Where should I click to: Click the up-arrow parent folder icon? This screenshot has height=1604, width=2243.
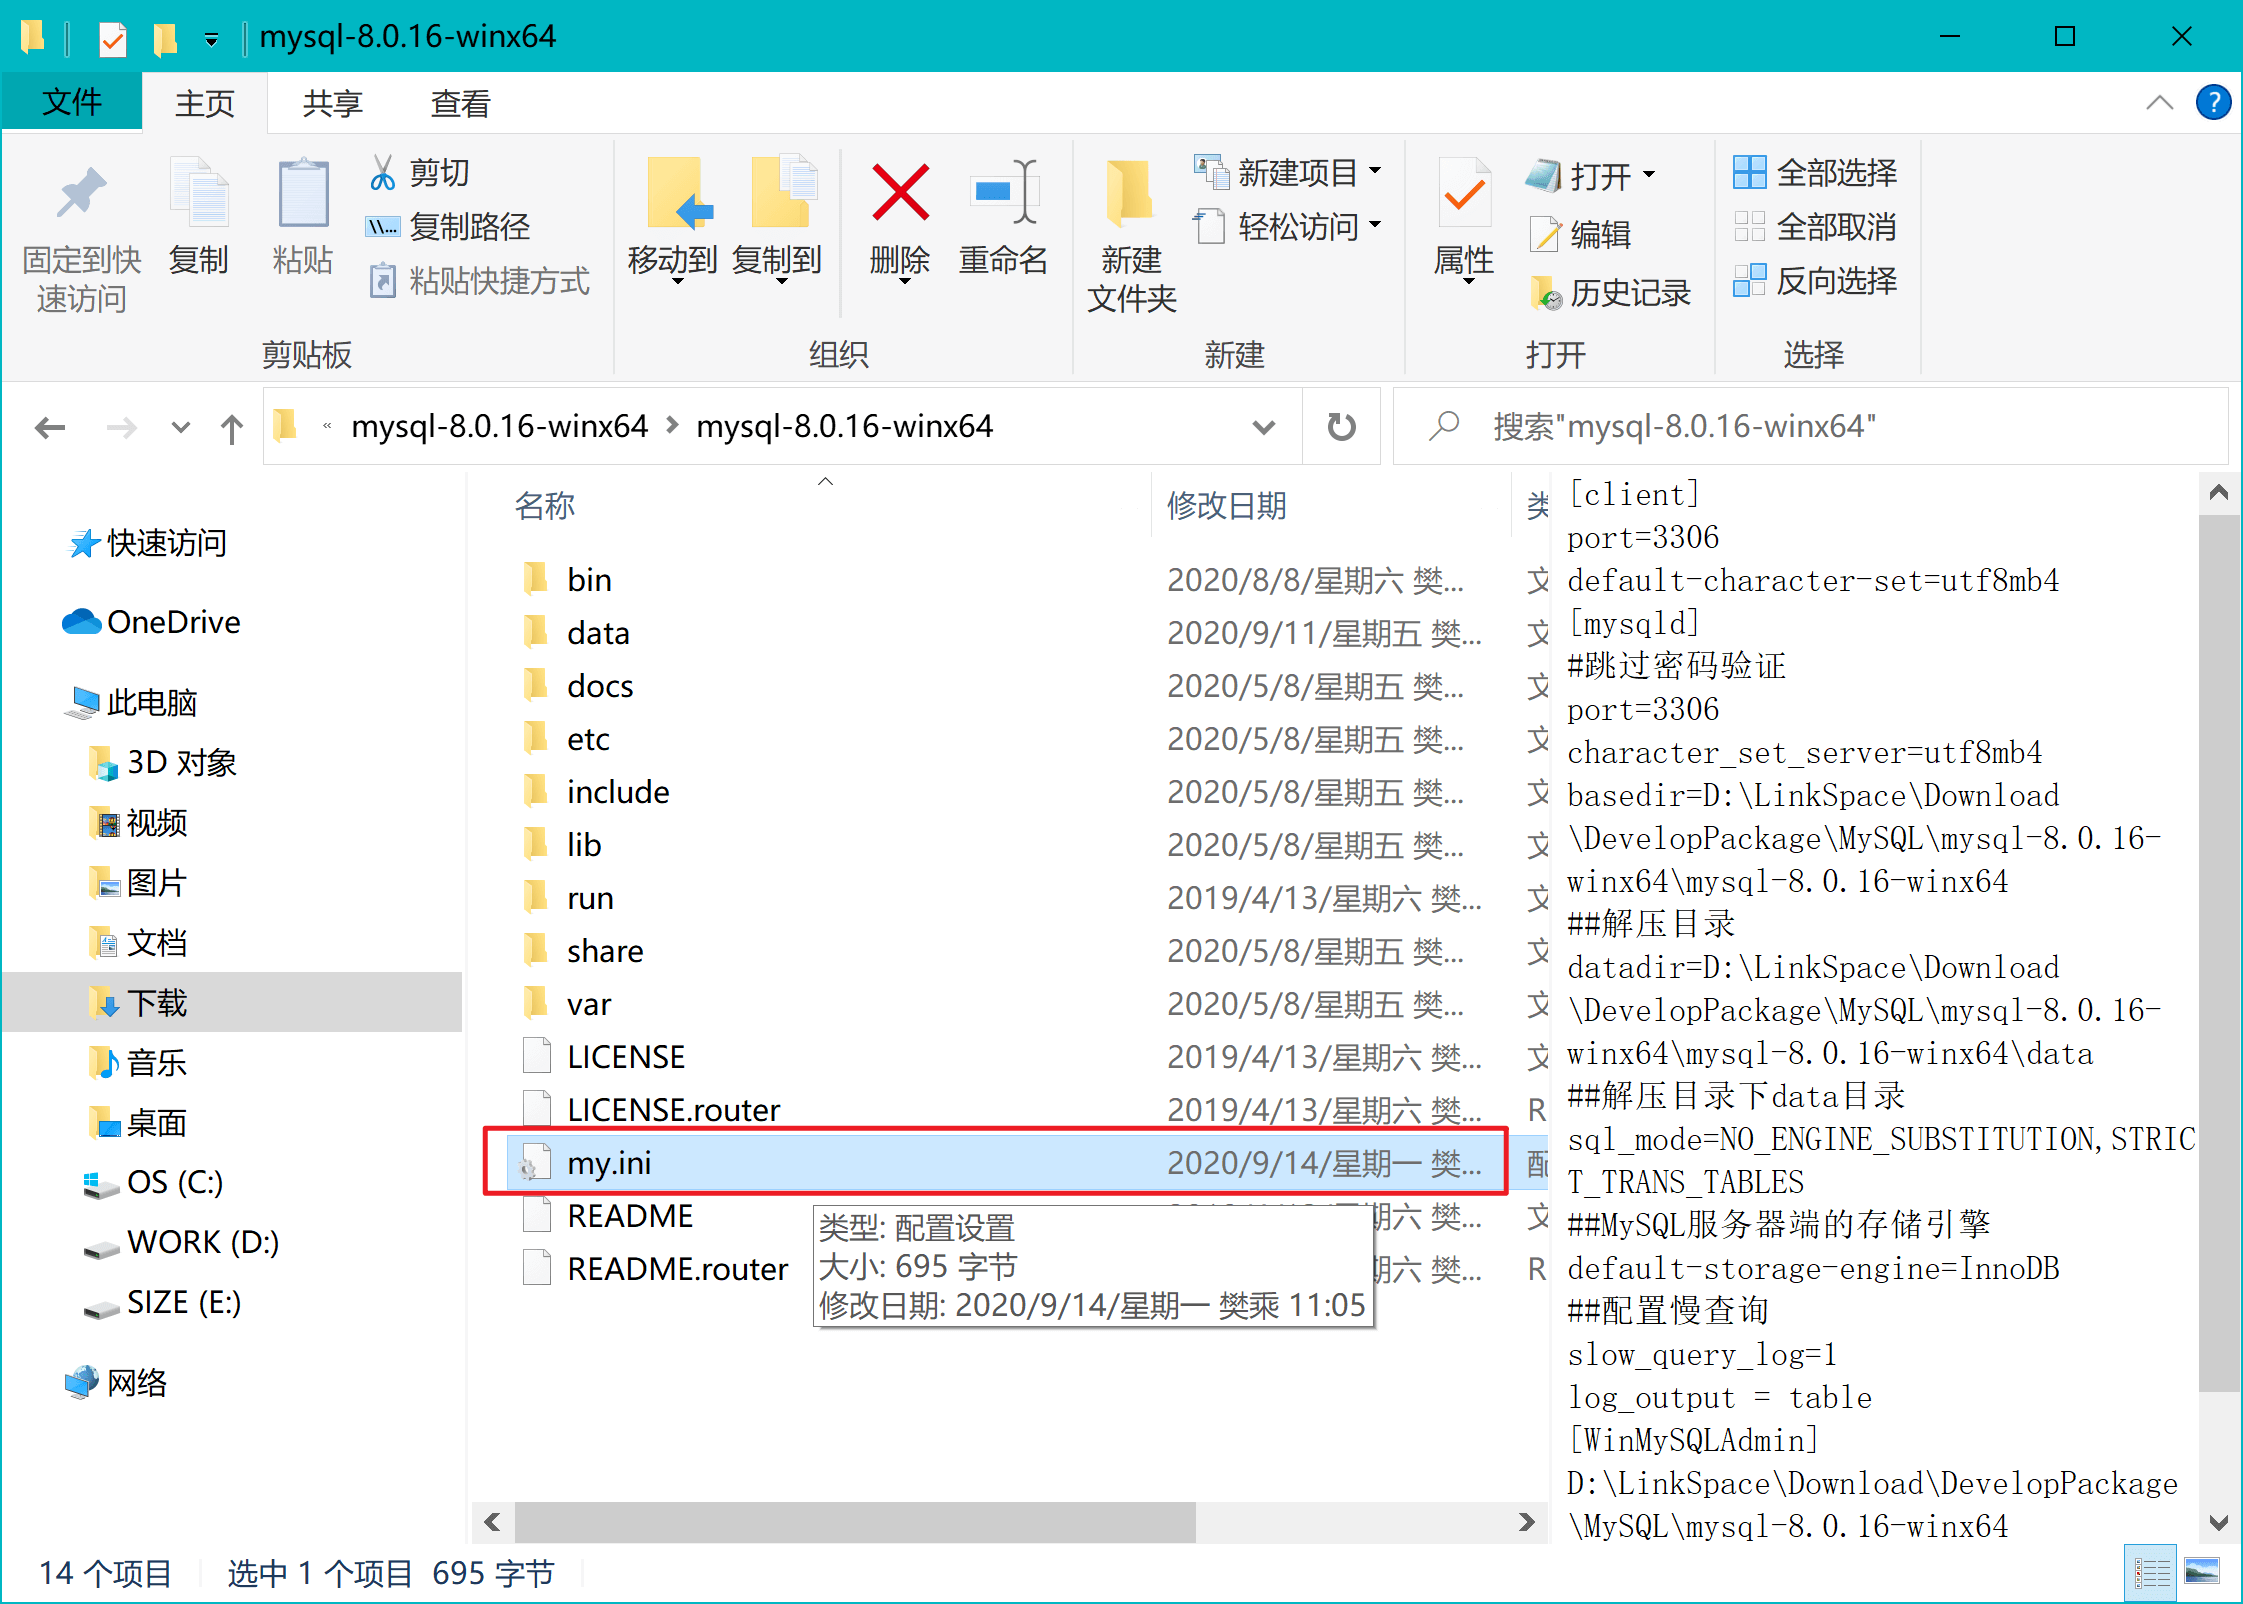click(x=232, y=429)
